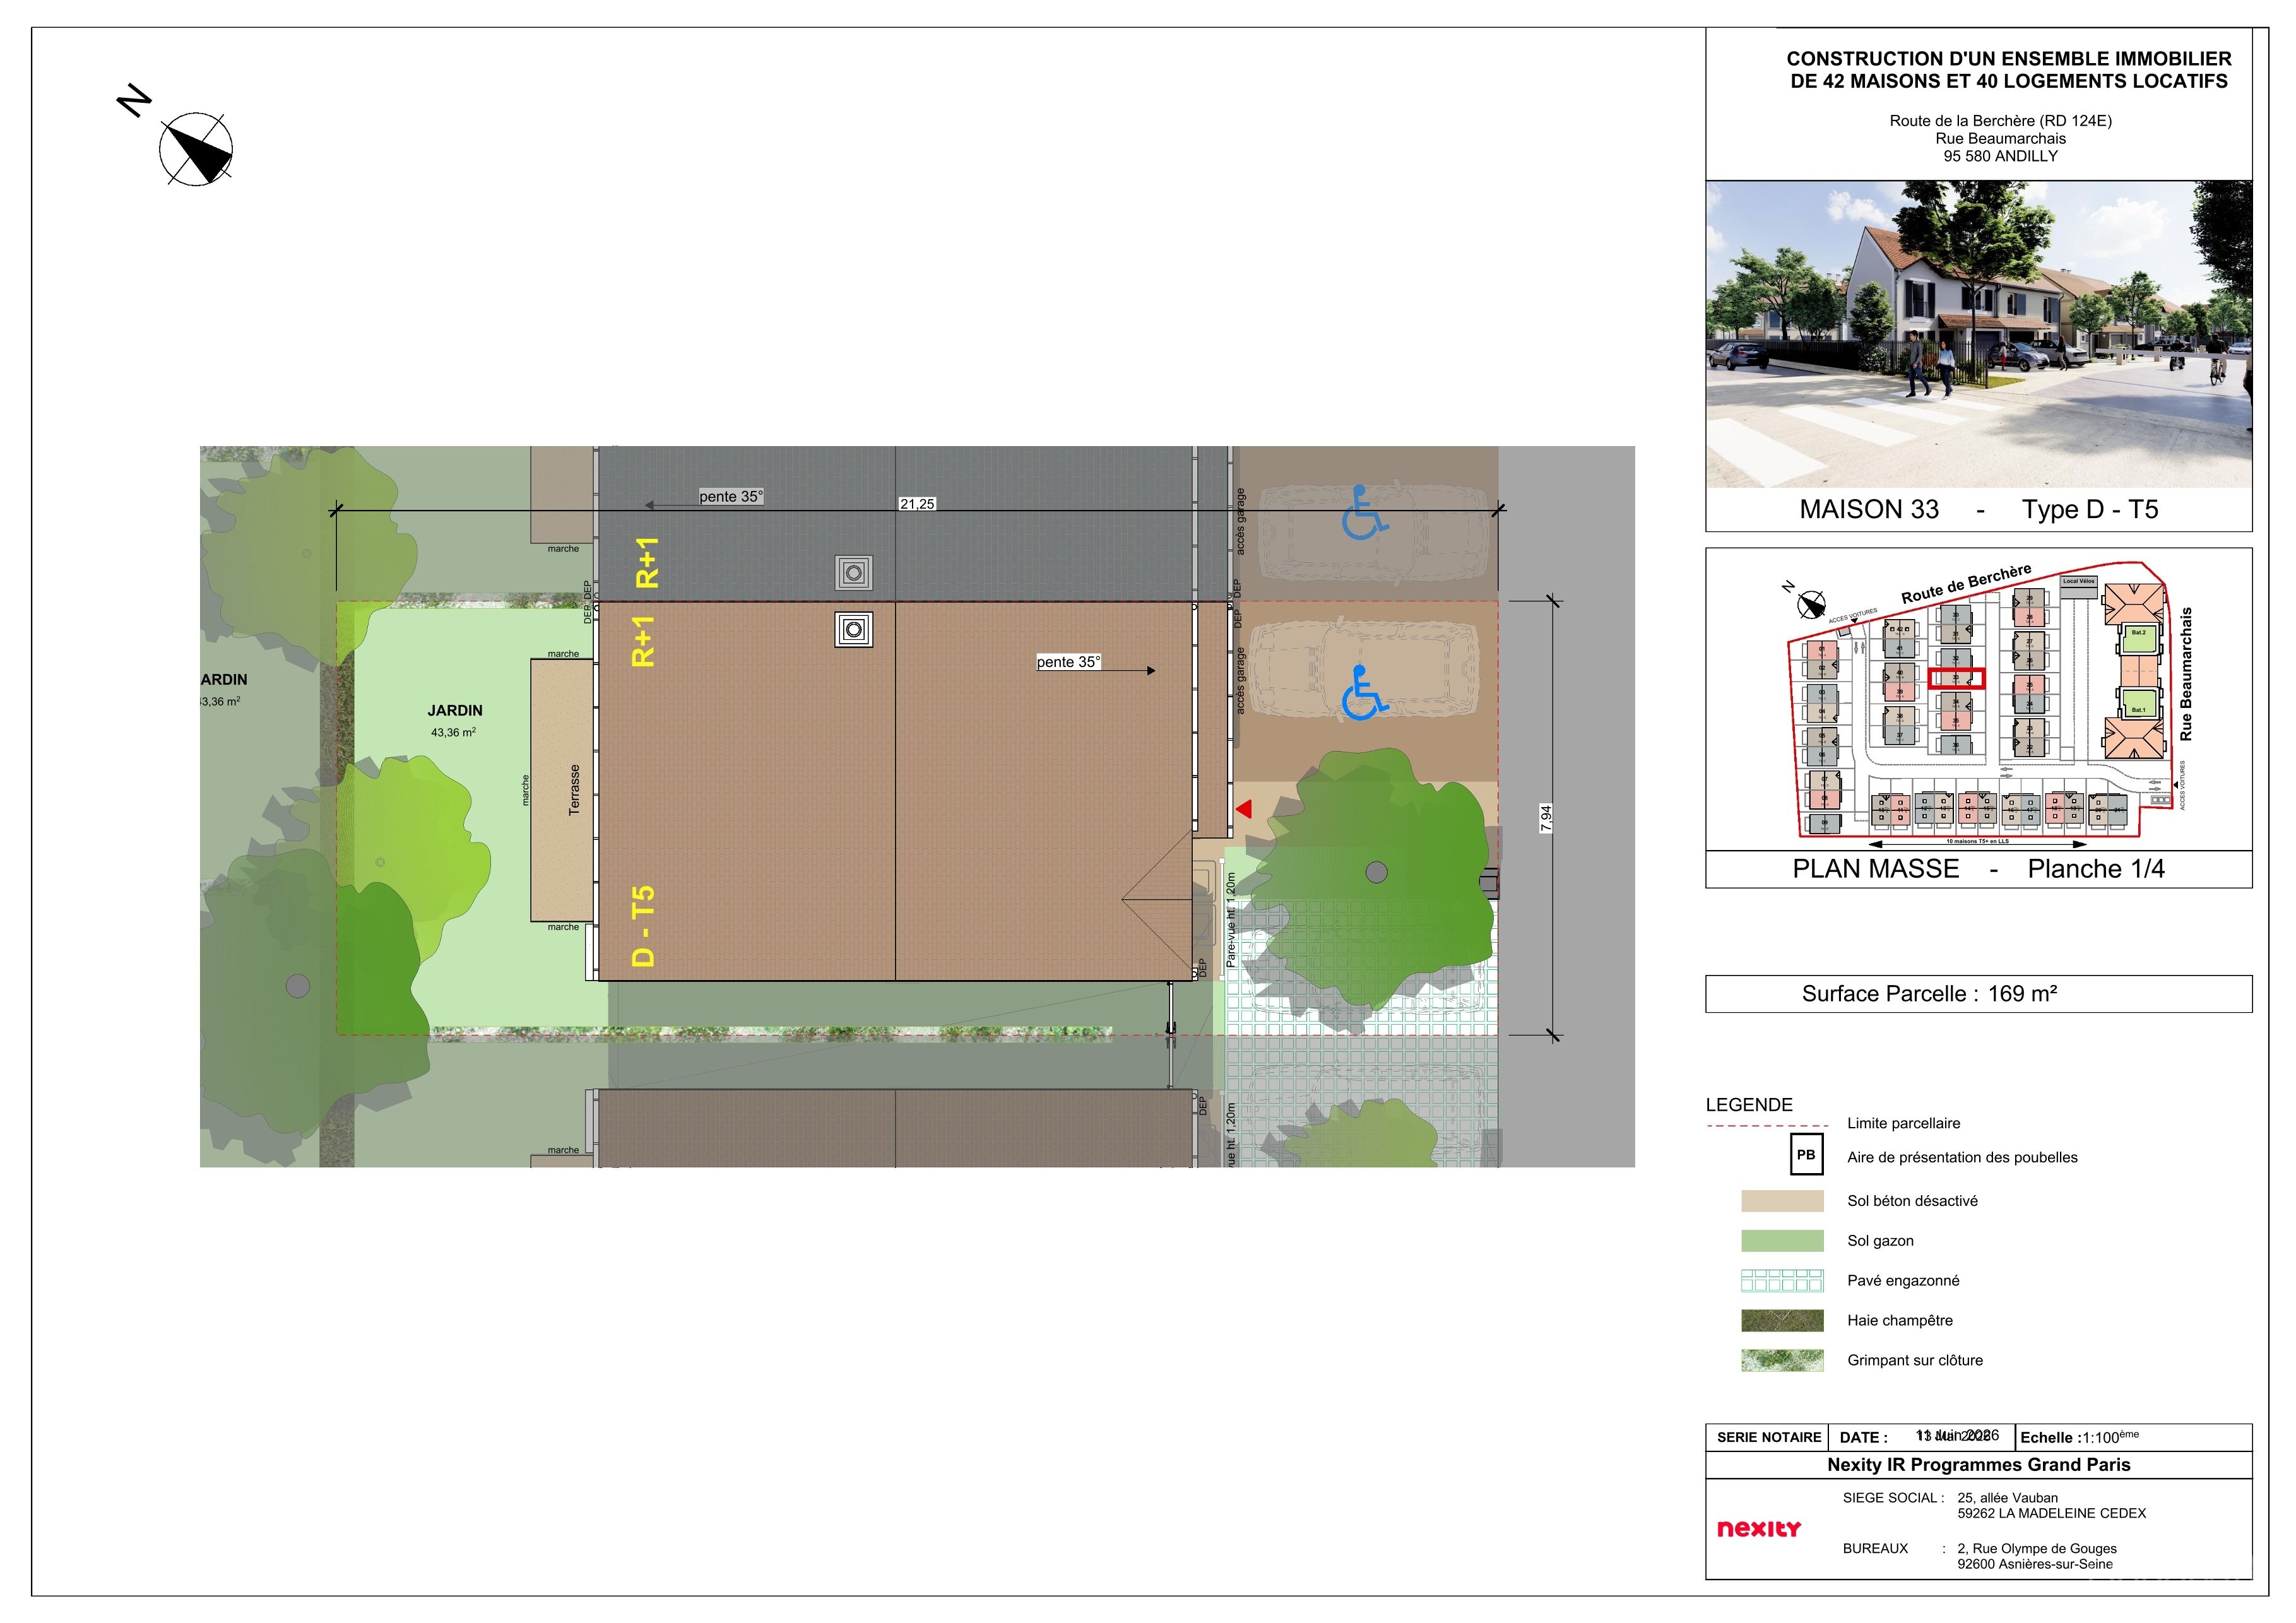Screen dimensions: 2296x1623
Task: Click the yellow 'D - T5' label
Action: click(643, 926)
